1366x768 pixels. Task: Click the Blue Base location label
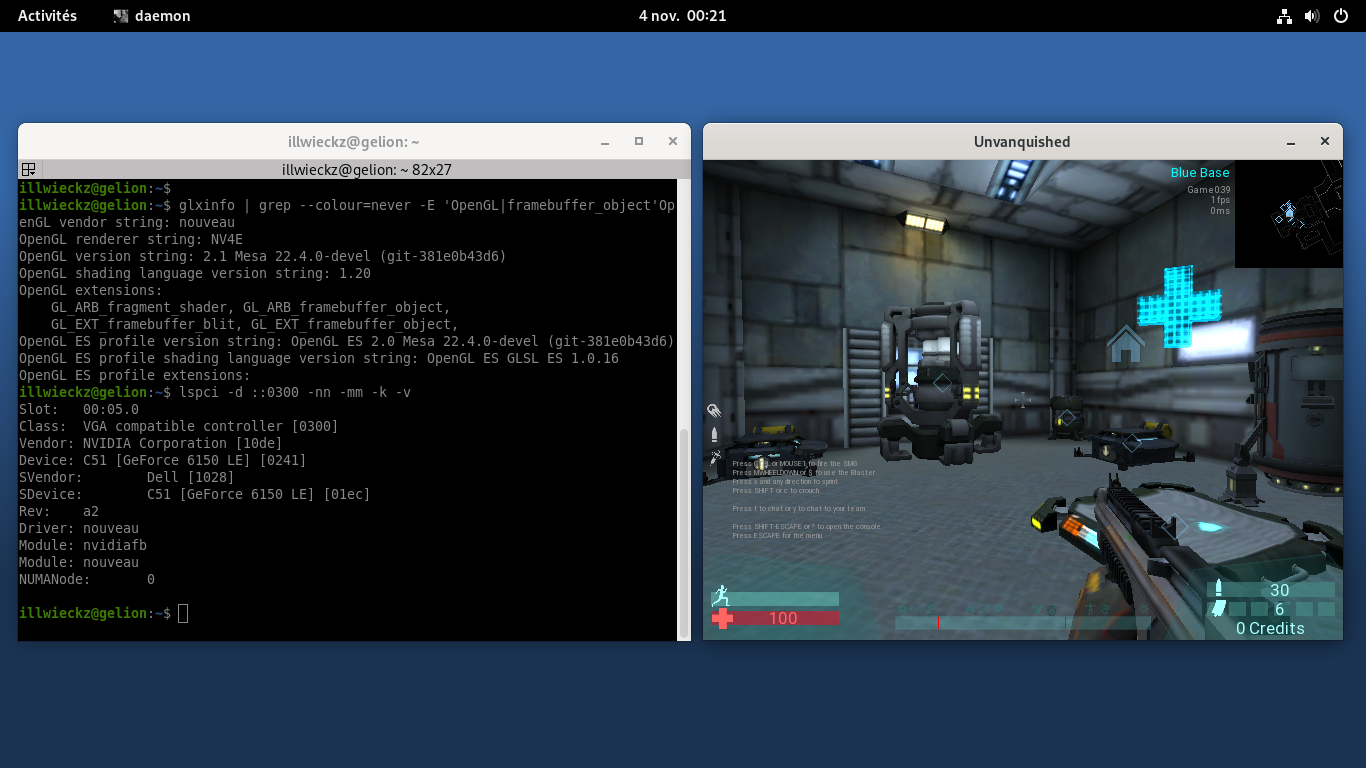(1200, 173)
